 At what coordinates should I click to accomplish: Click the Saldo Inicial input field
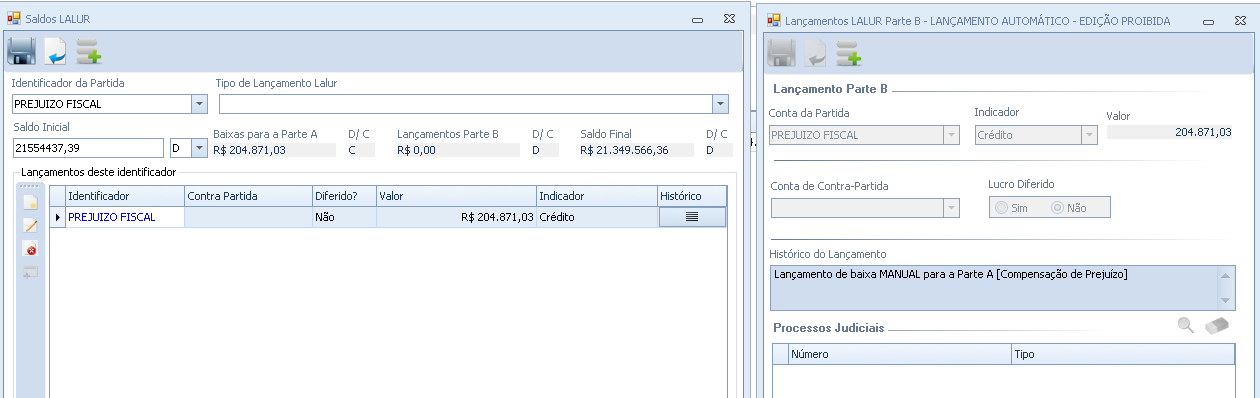tap(88, 148)
